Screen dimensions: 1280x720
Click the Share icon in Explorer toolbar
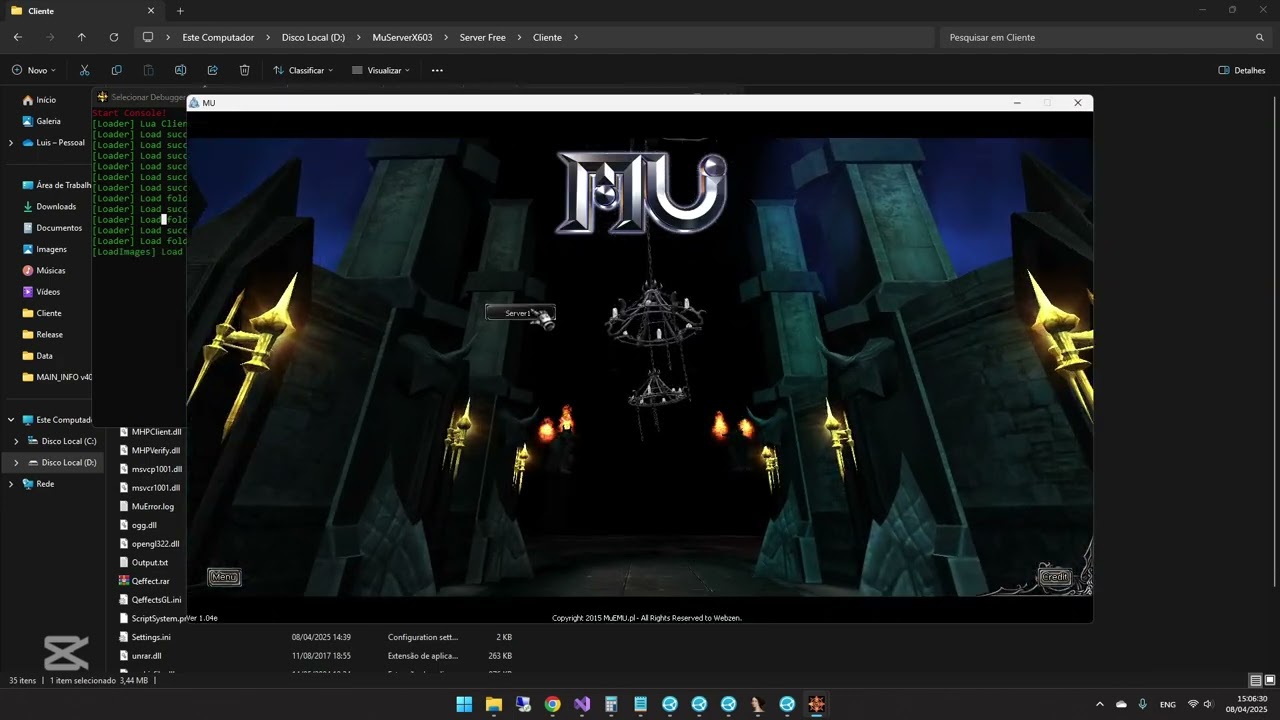coord(212,70)
